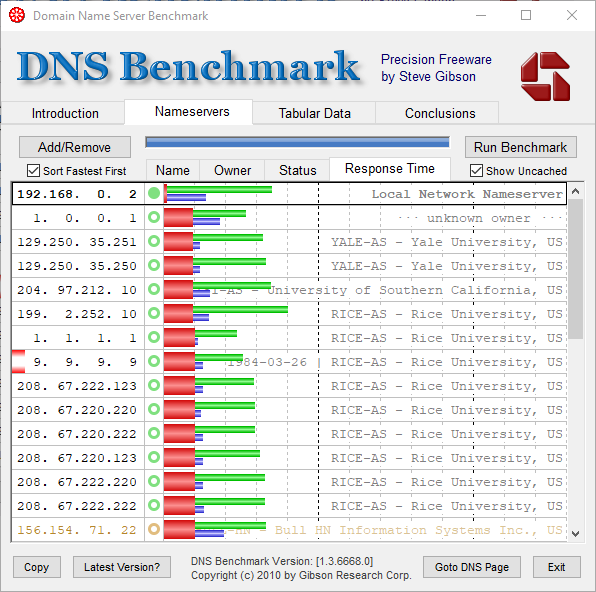Screen dimensions: 596x592
Task: Select IP address 156.154. 71. 22
Action: tap(77, 530)
